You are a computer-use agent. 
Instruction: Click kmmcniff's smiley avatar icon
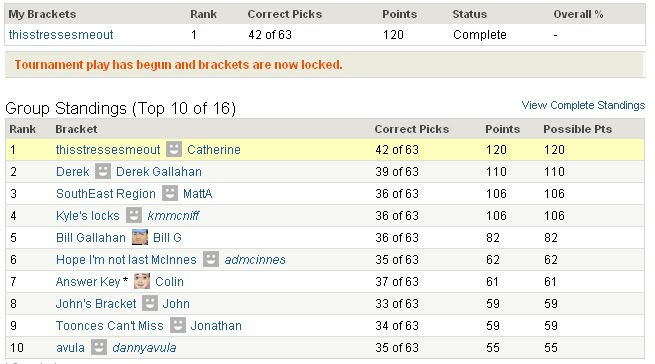(x=134, y=215)
